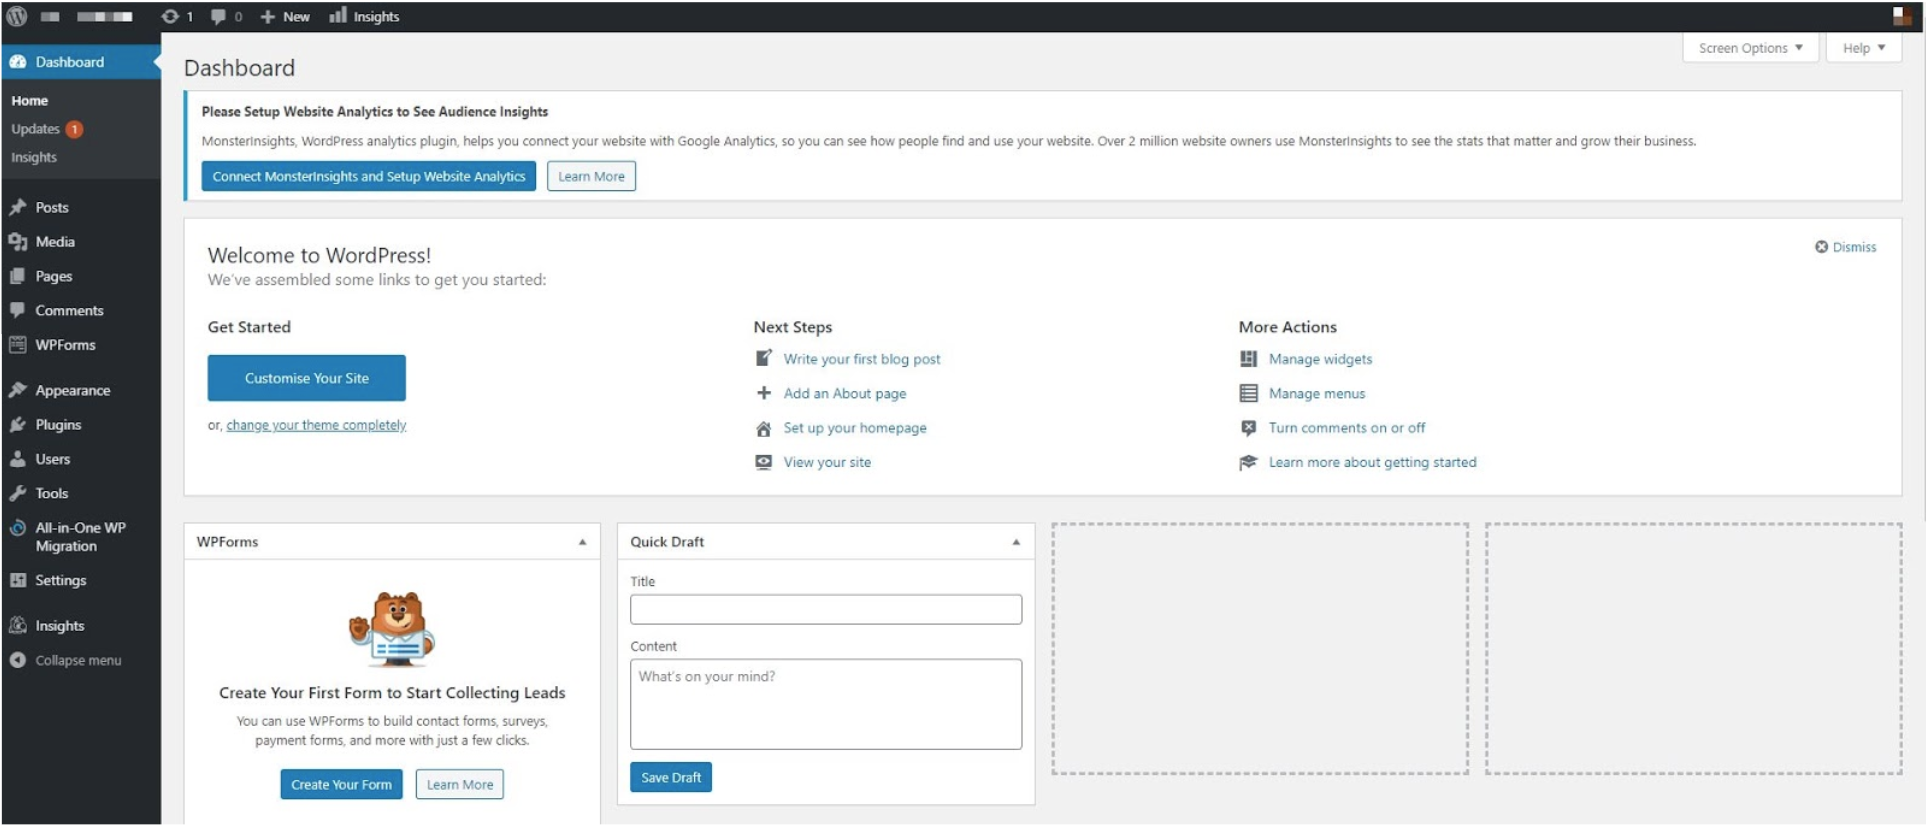Collapse the admin sidebar menu
1926x826 pixels.
(x=66, y=660)
